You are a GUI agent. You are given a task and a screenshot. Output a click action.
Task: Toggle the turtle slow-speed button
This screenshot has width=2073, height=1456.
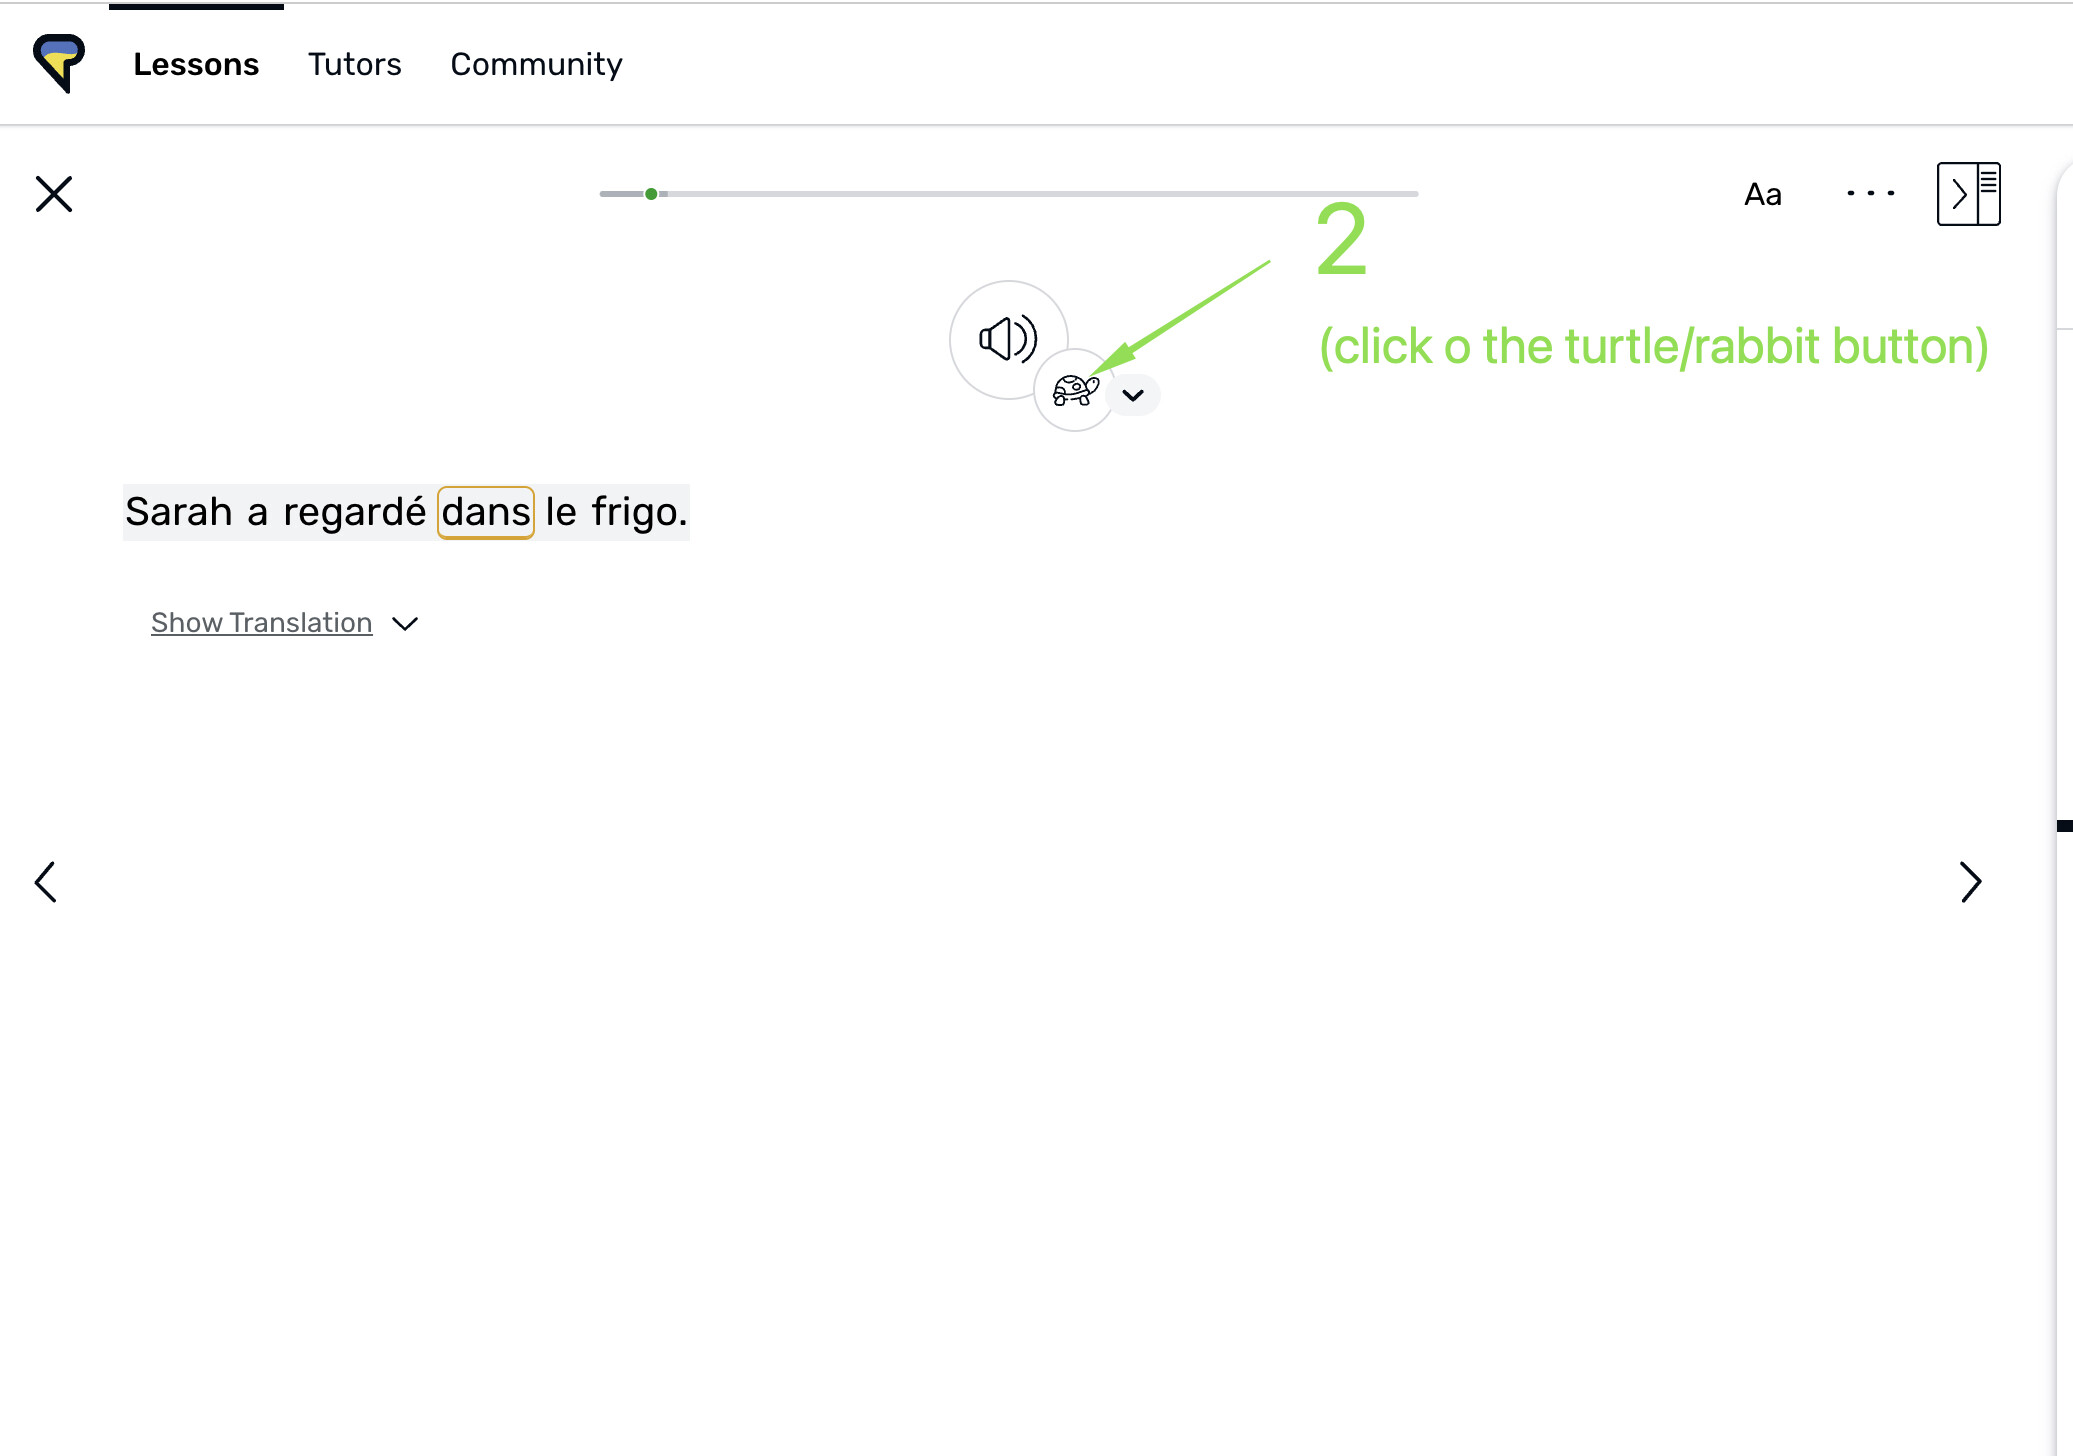(x=1075, y=390)
